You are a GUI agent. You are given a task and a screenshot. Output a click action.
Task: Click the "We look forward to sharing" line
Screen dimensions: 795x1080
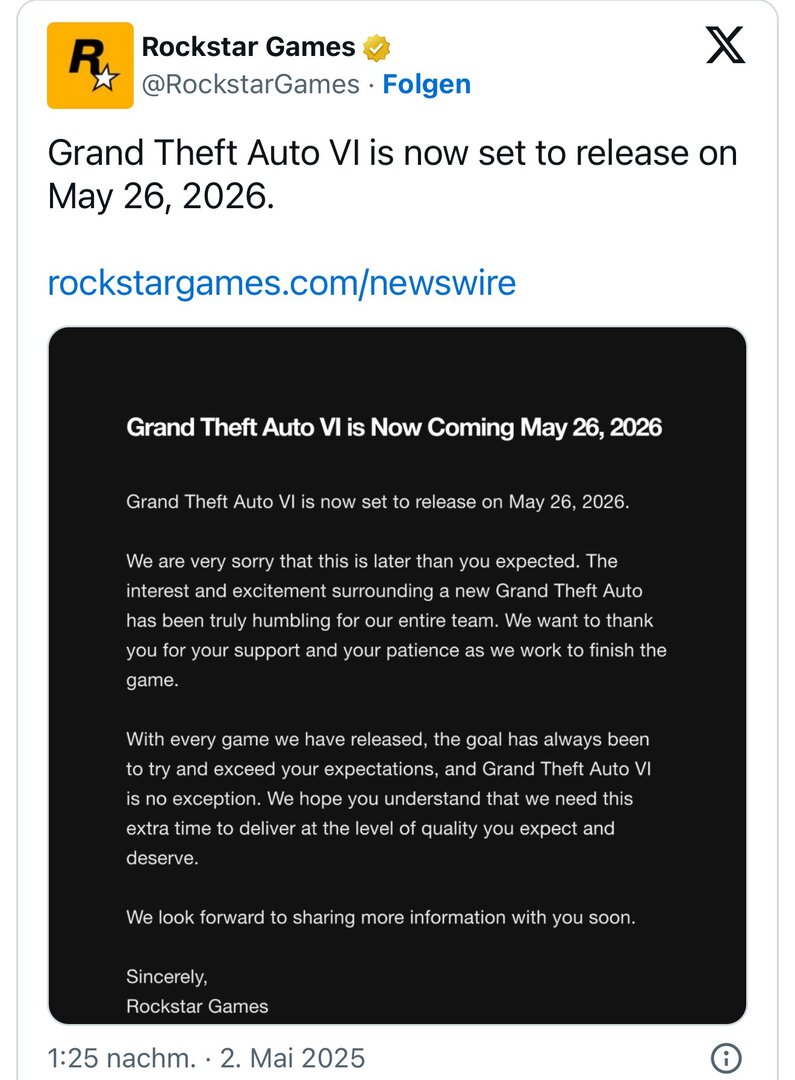[x=380, y=917]
